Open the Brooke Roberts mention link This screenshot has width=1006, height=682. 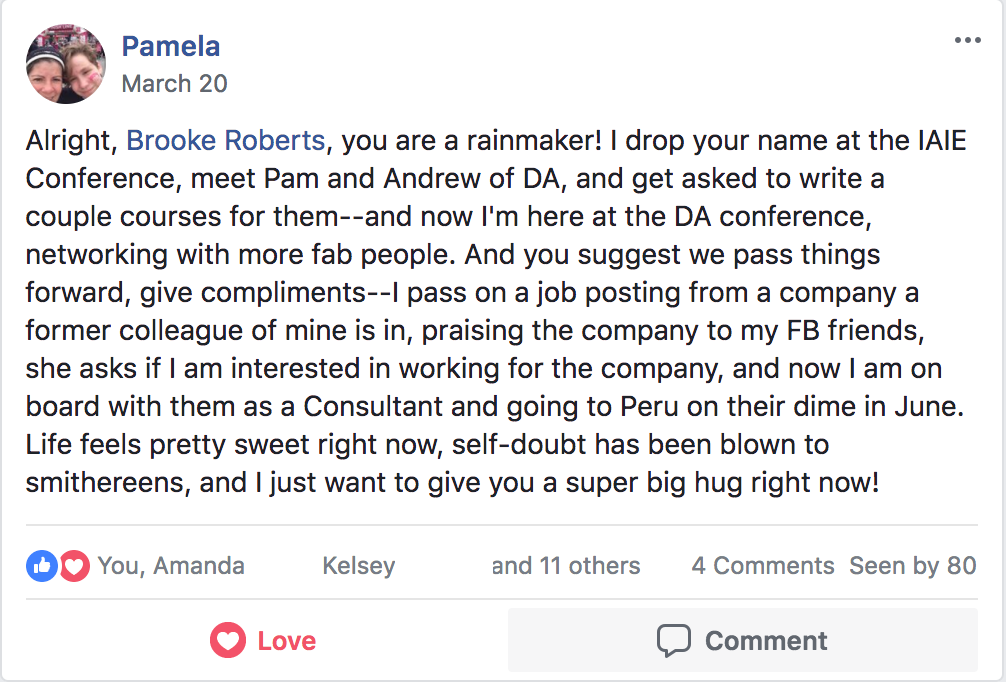tap(225, 141)
